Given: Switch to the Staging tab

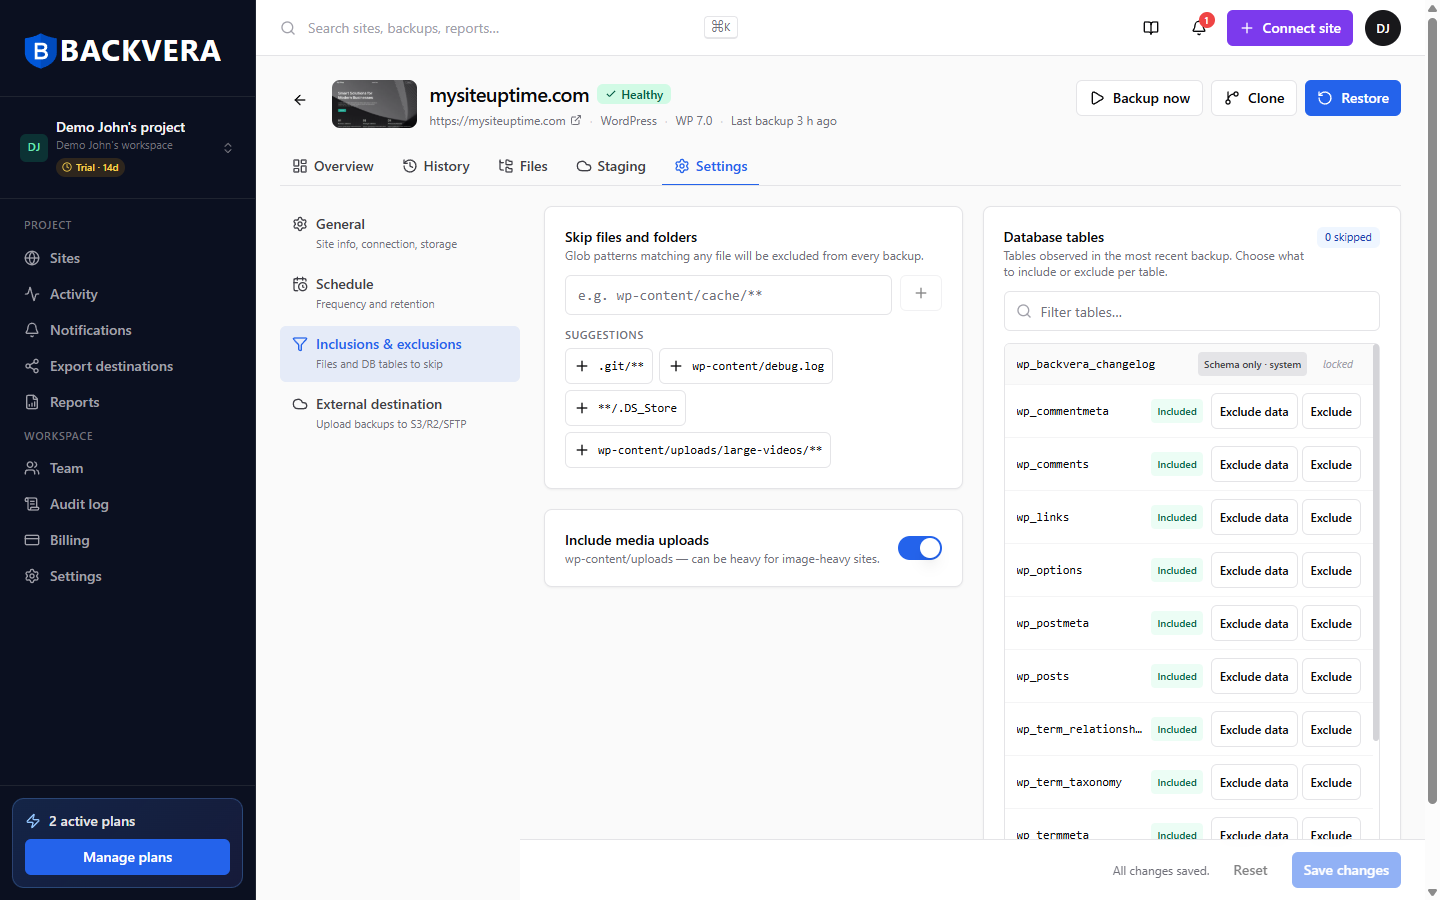Looking at the screenshot, I should pos(611,166).
